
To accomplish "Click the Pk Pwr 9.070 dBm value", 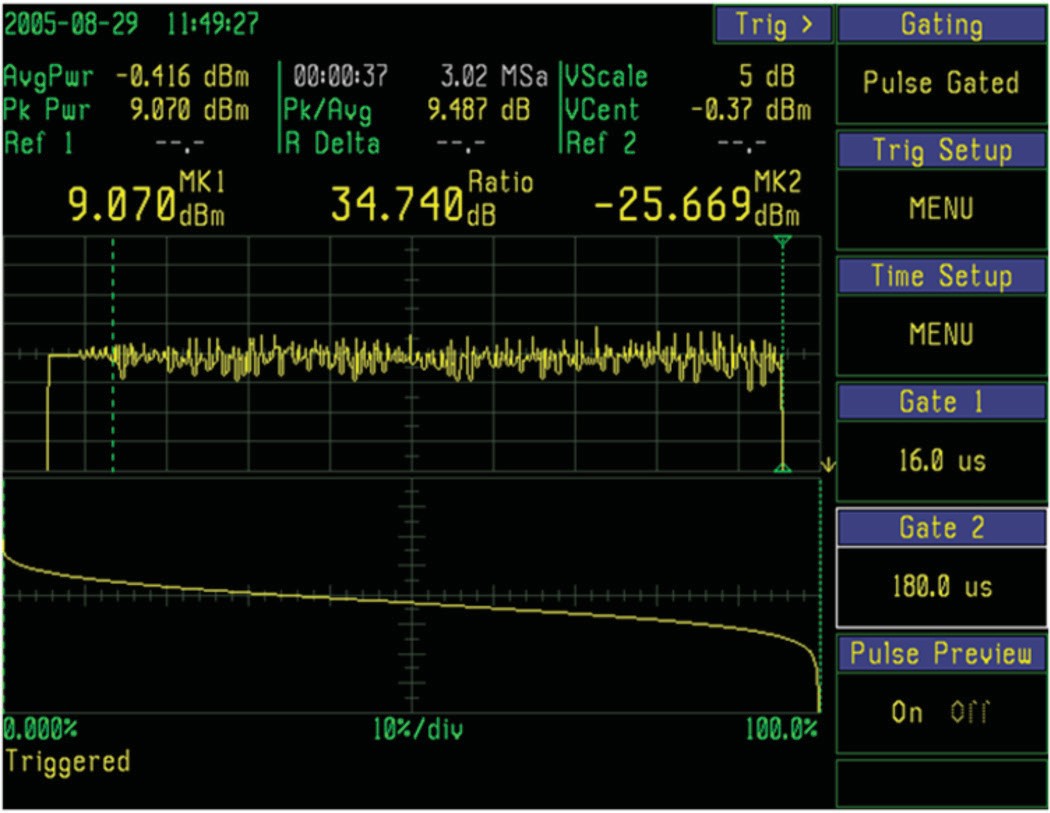I will (x=190, y=110).
